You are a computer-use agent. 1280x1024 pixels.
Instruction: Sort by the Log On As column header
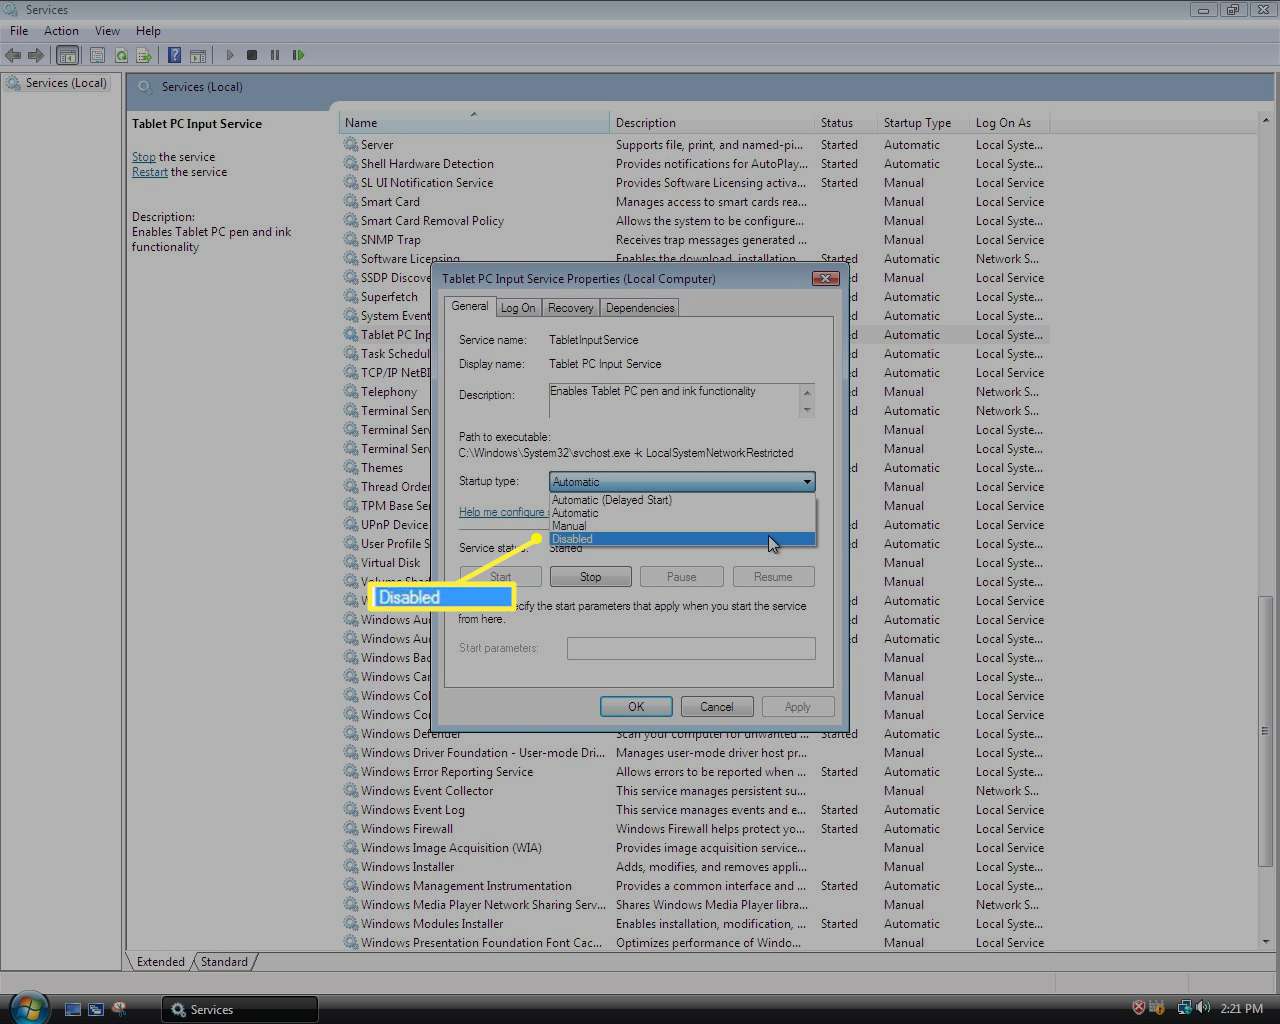pos(1010,123)
